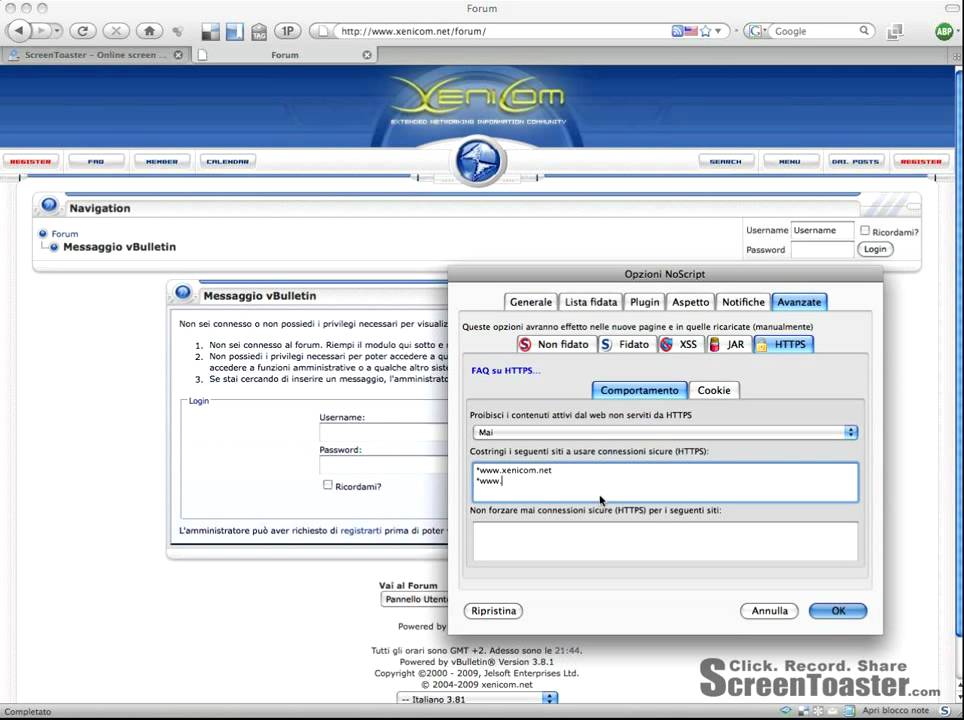Click the search magnifier icon
Viewport: 964px width, 720px height.
pos(864,30)
